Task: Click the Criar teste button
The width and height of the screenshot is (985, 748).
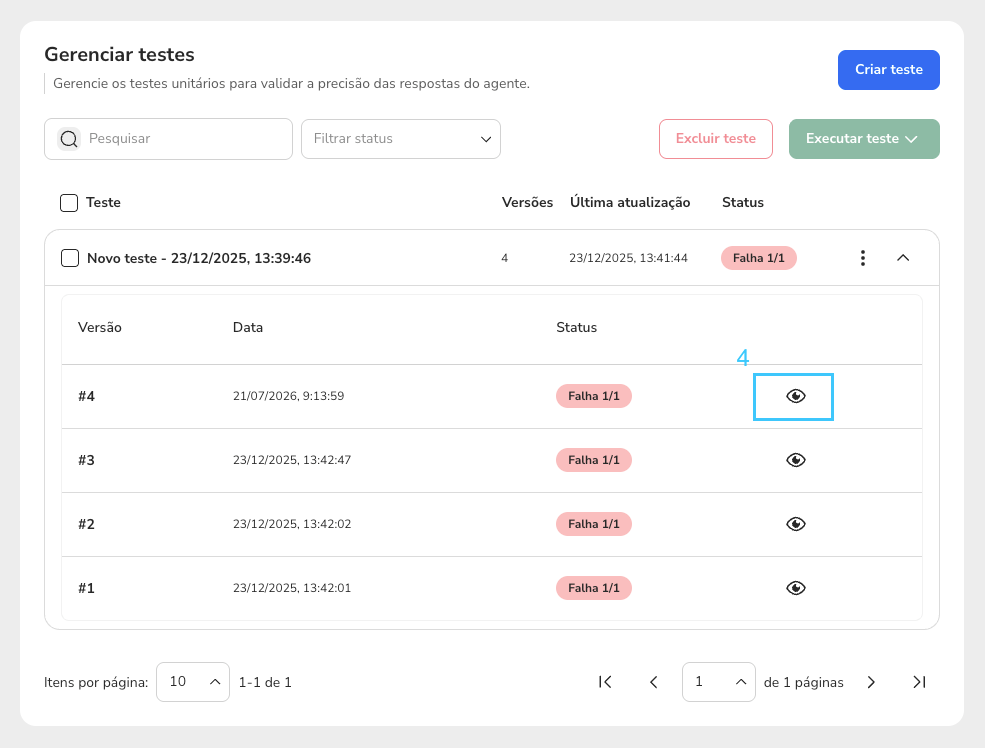Action: (x=889, y=70)
